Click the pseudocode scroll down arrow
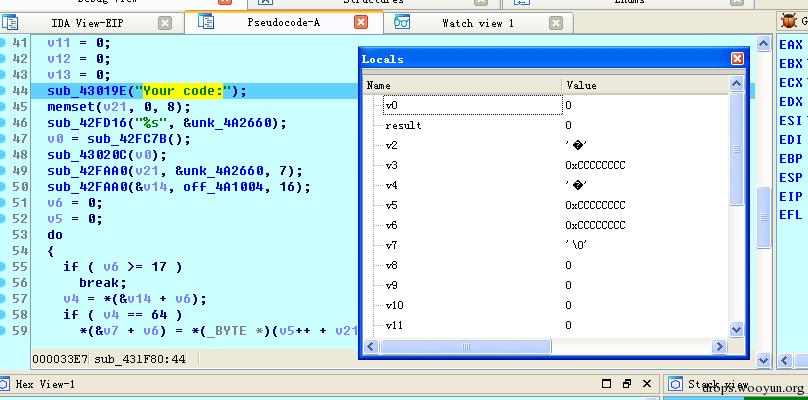Screen dimensions: 808x400 click(x=764, y=360)
